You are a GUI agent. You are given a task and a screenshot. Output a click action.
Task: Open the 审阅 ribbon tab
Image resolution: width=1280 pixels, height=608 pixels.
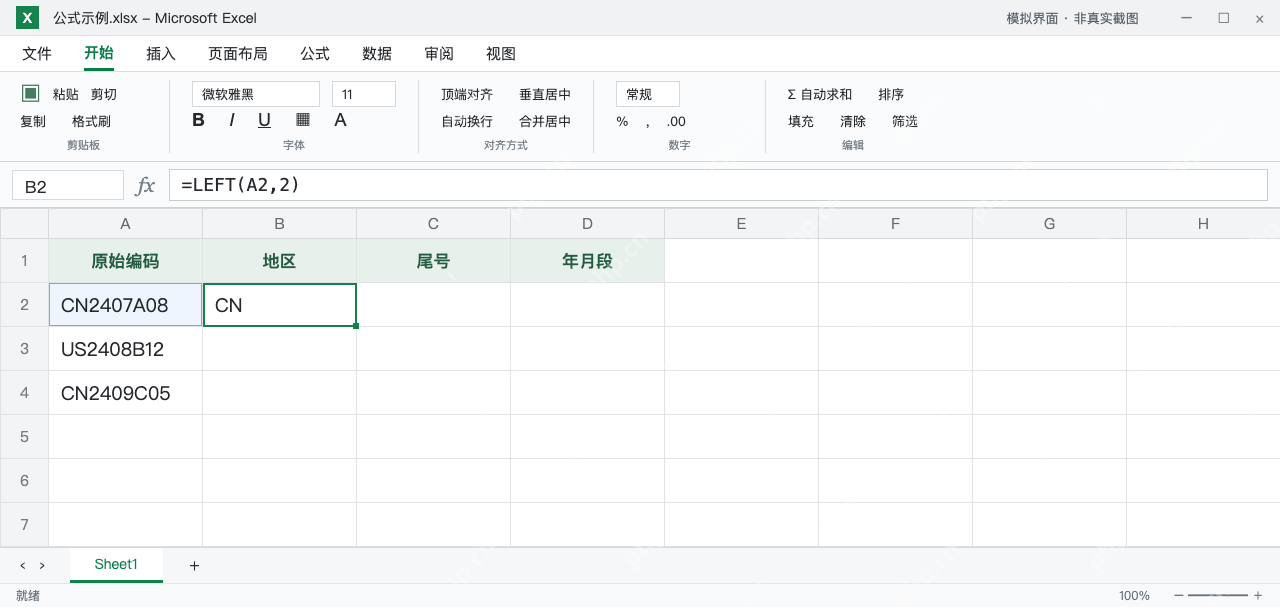pos(439,54)
